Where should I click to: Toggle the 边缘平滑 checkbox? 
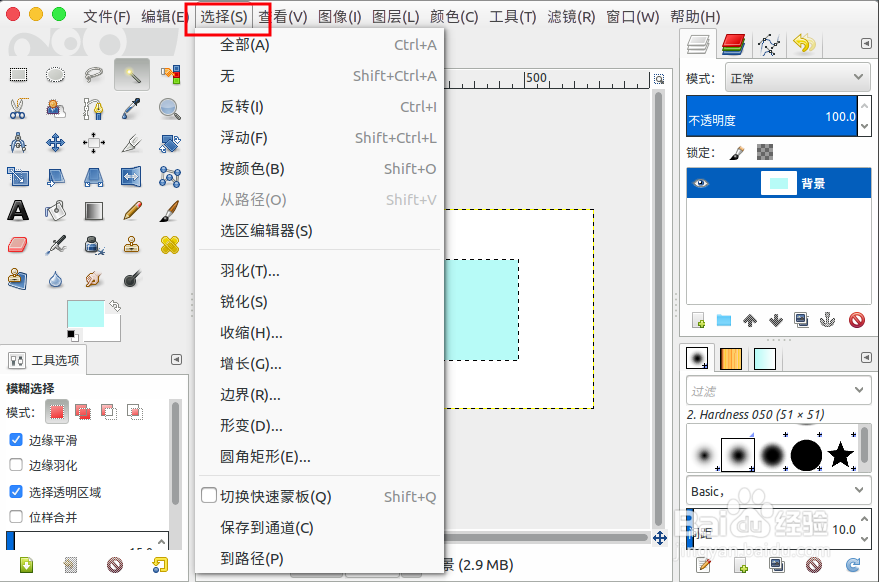click(x=16, y=440)
